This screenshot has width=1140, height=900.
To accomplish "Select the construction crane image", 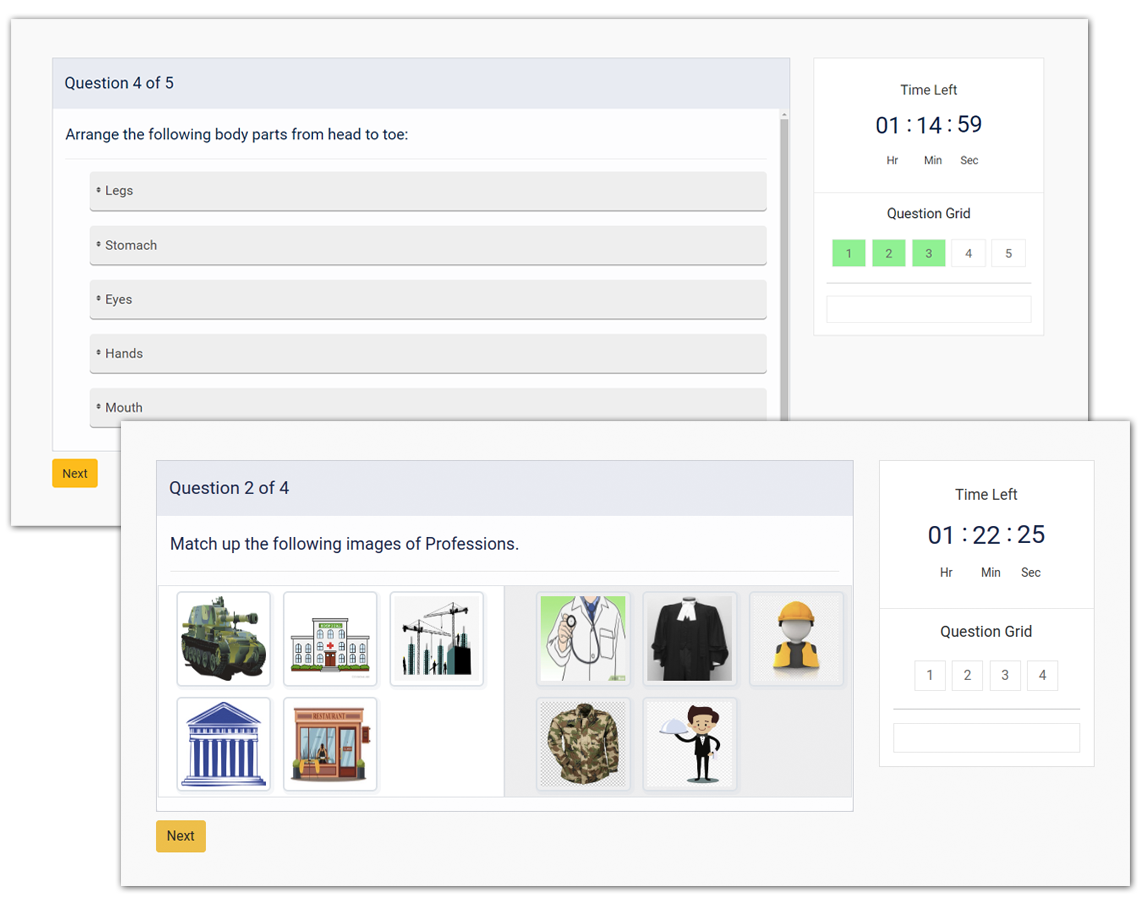I will [437, 638].
